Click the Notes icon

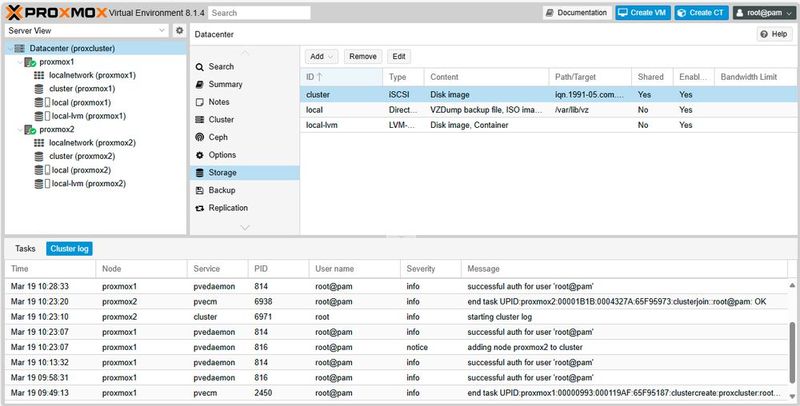click(199, 102)
